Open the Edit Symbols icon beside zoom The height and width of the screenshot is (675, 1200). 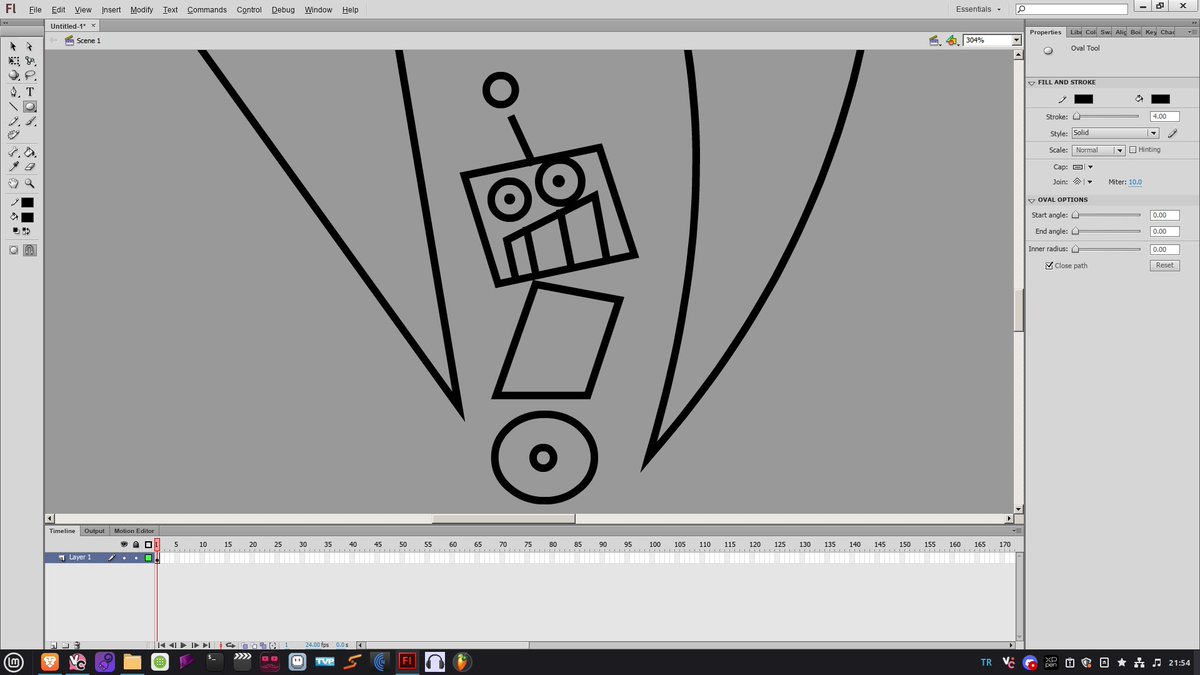953,40
